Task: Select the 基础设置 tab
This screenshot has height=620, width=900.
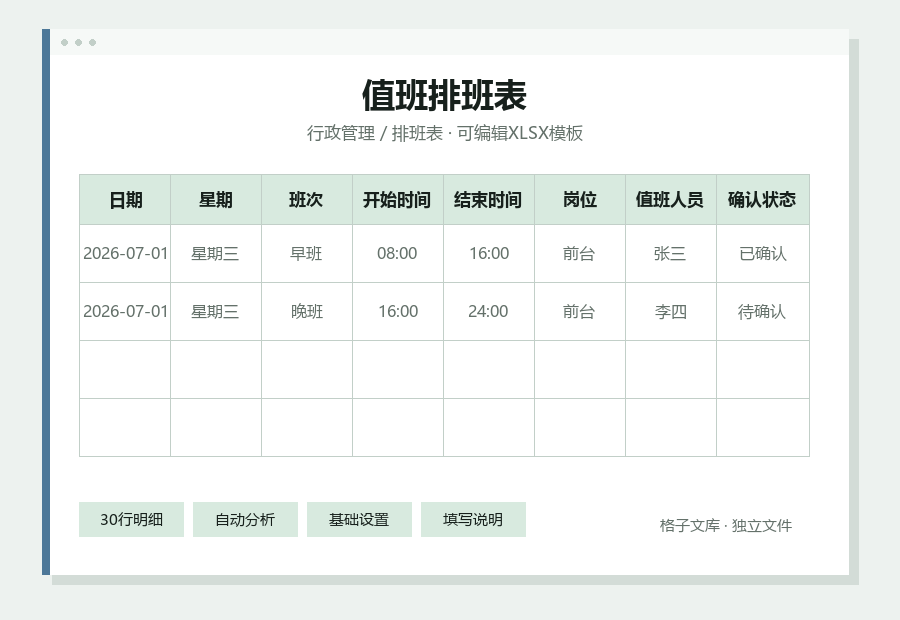Action: click(359, 520)
